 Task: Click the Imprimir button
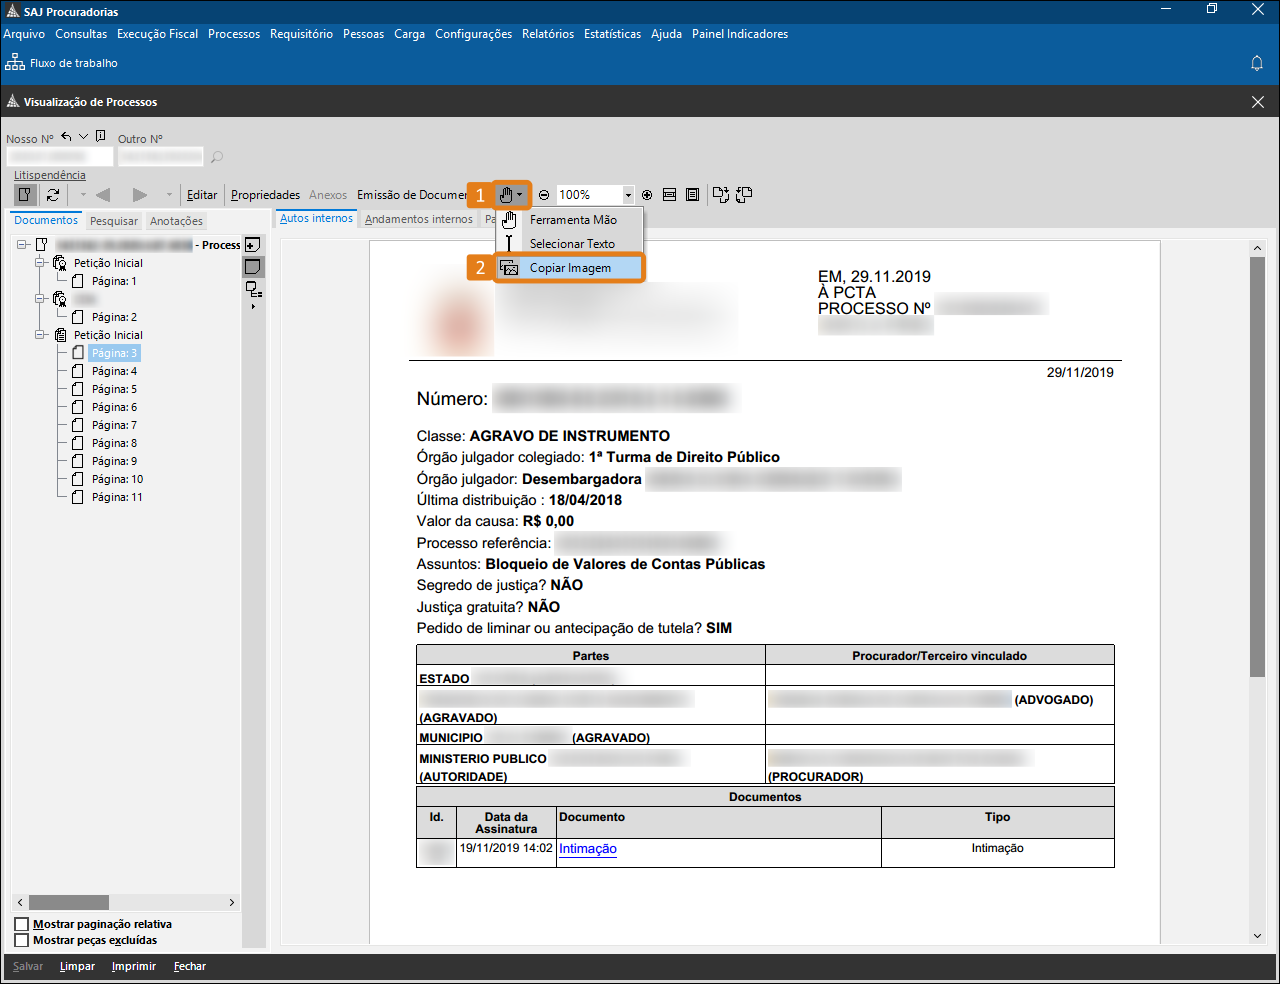point(133,966)
